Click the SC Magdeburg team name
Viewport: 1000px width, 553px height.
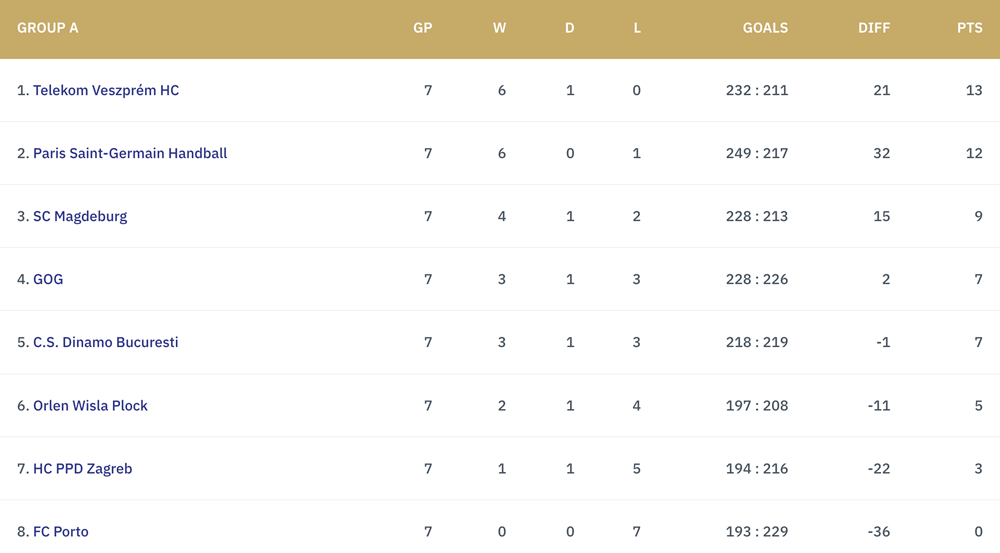(x=80, y=216)
